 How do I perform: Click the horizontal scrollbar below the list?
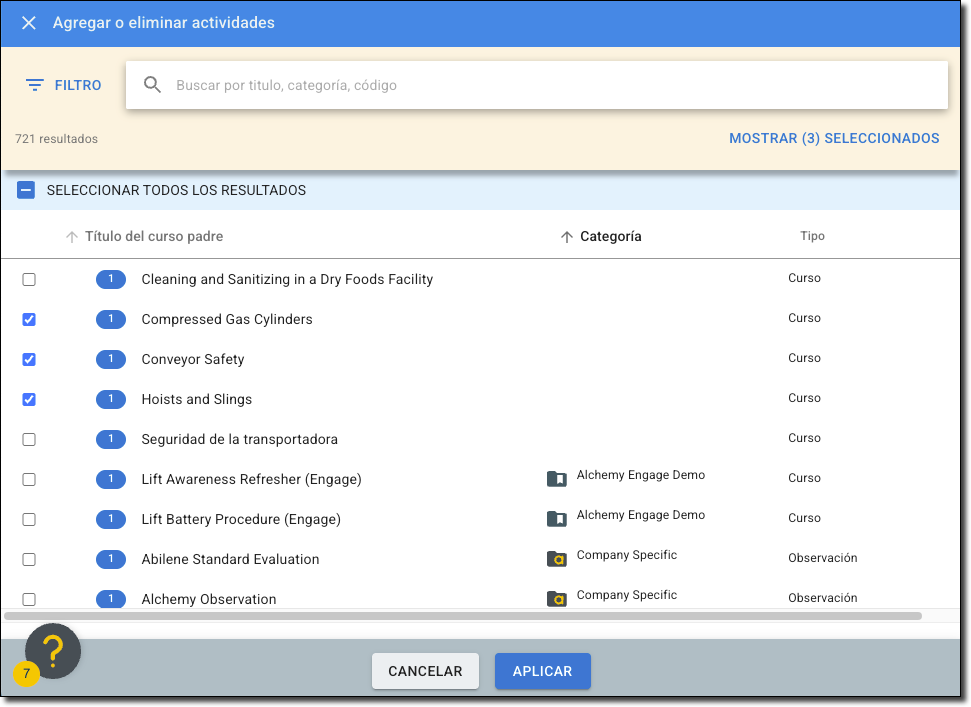click(x=462, y=616)
